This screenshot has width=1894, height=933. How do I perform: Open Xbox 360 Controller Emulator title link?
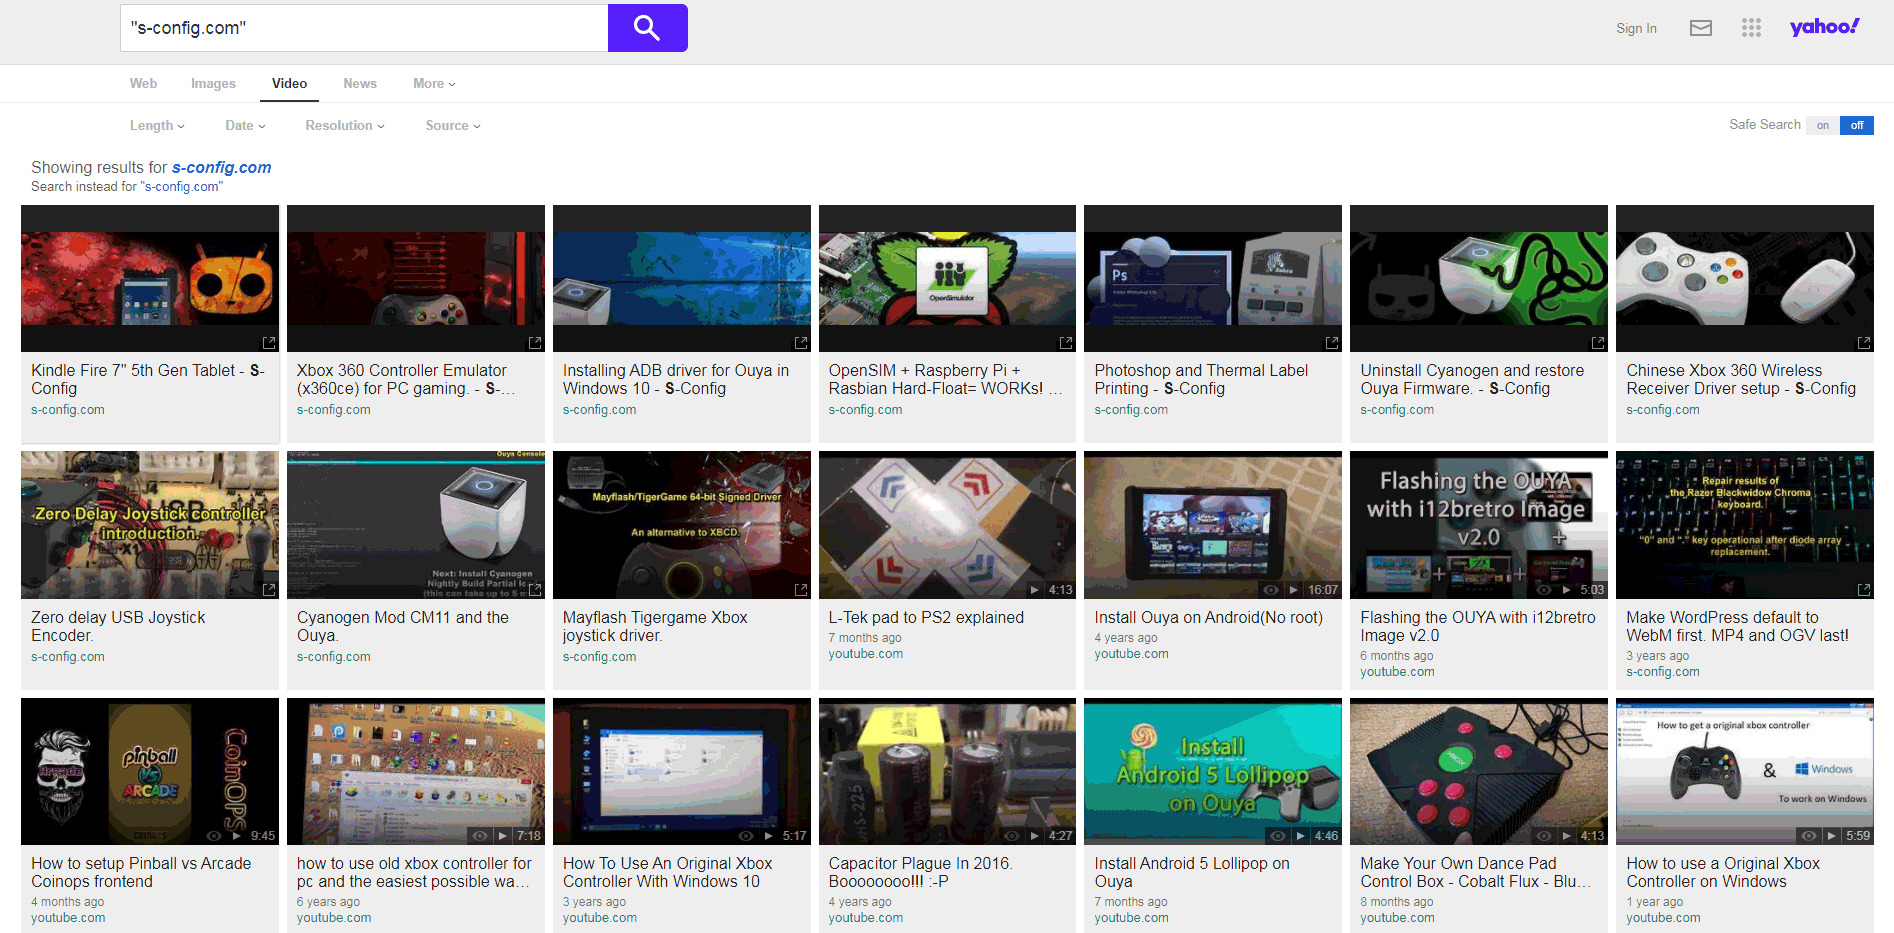[406, 379]
